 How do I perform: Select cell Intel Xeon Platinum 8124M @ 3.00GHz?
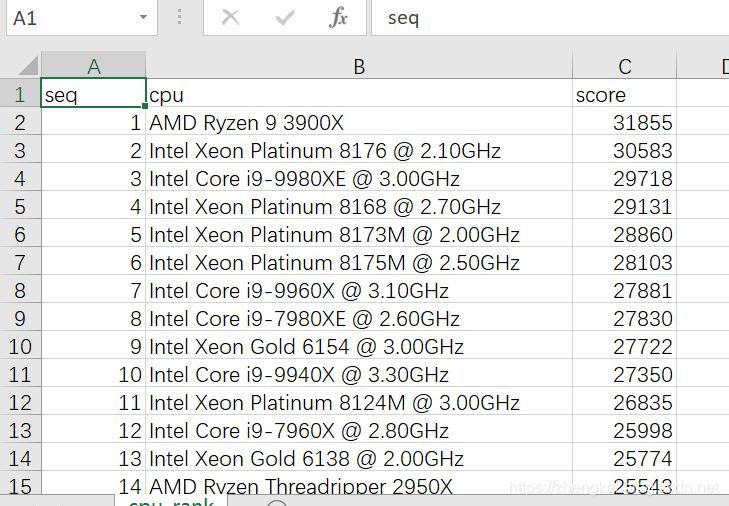[x=359, y=401]
